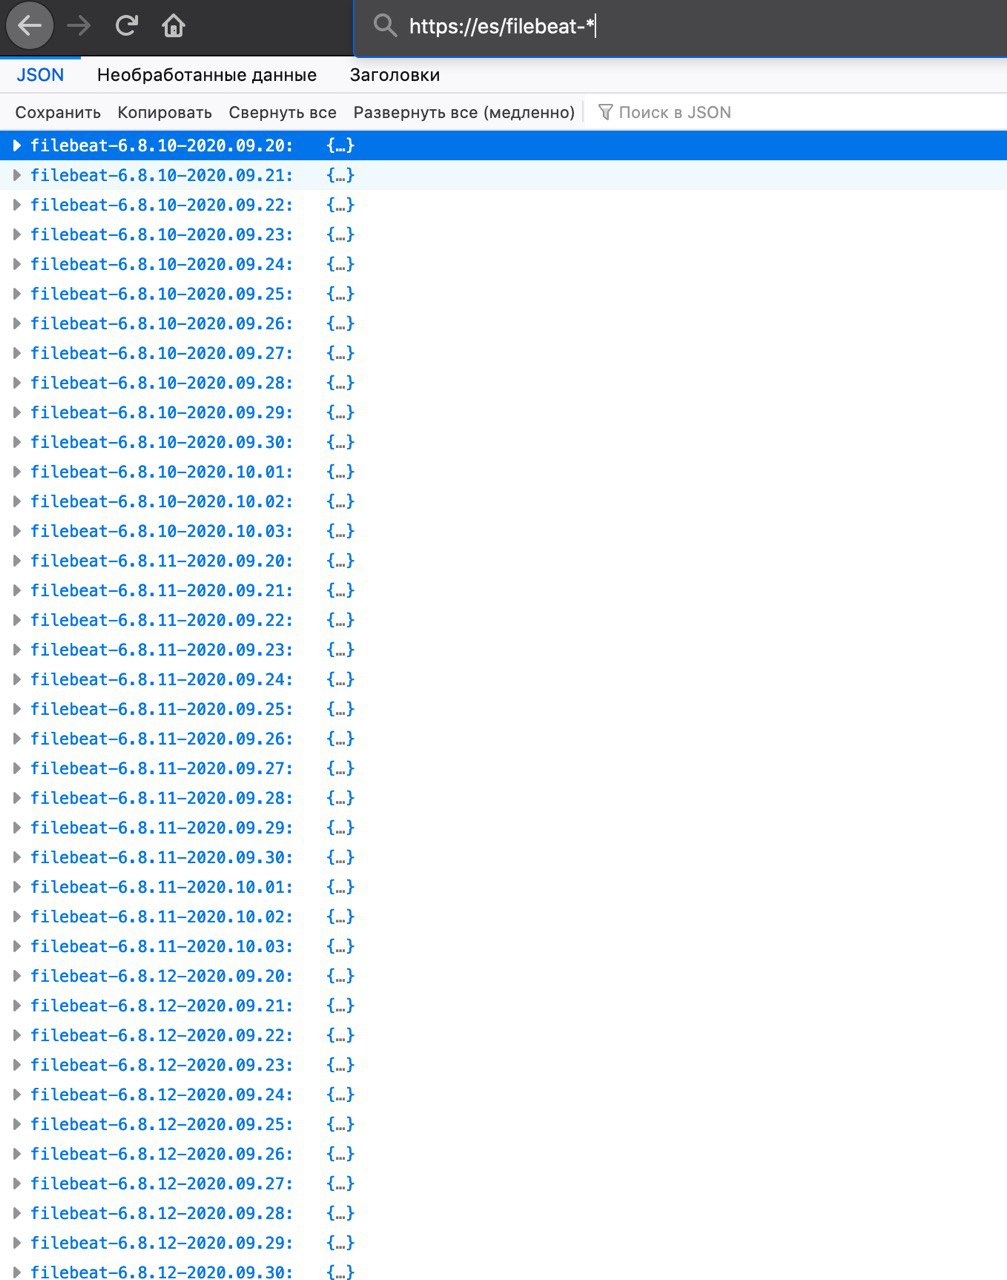Select key filebeat-6.8.10-2020.09.24
1007x1280 pixels.
tap(162, 264)
